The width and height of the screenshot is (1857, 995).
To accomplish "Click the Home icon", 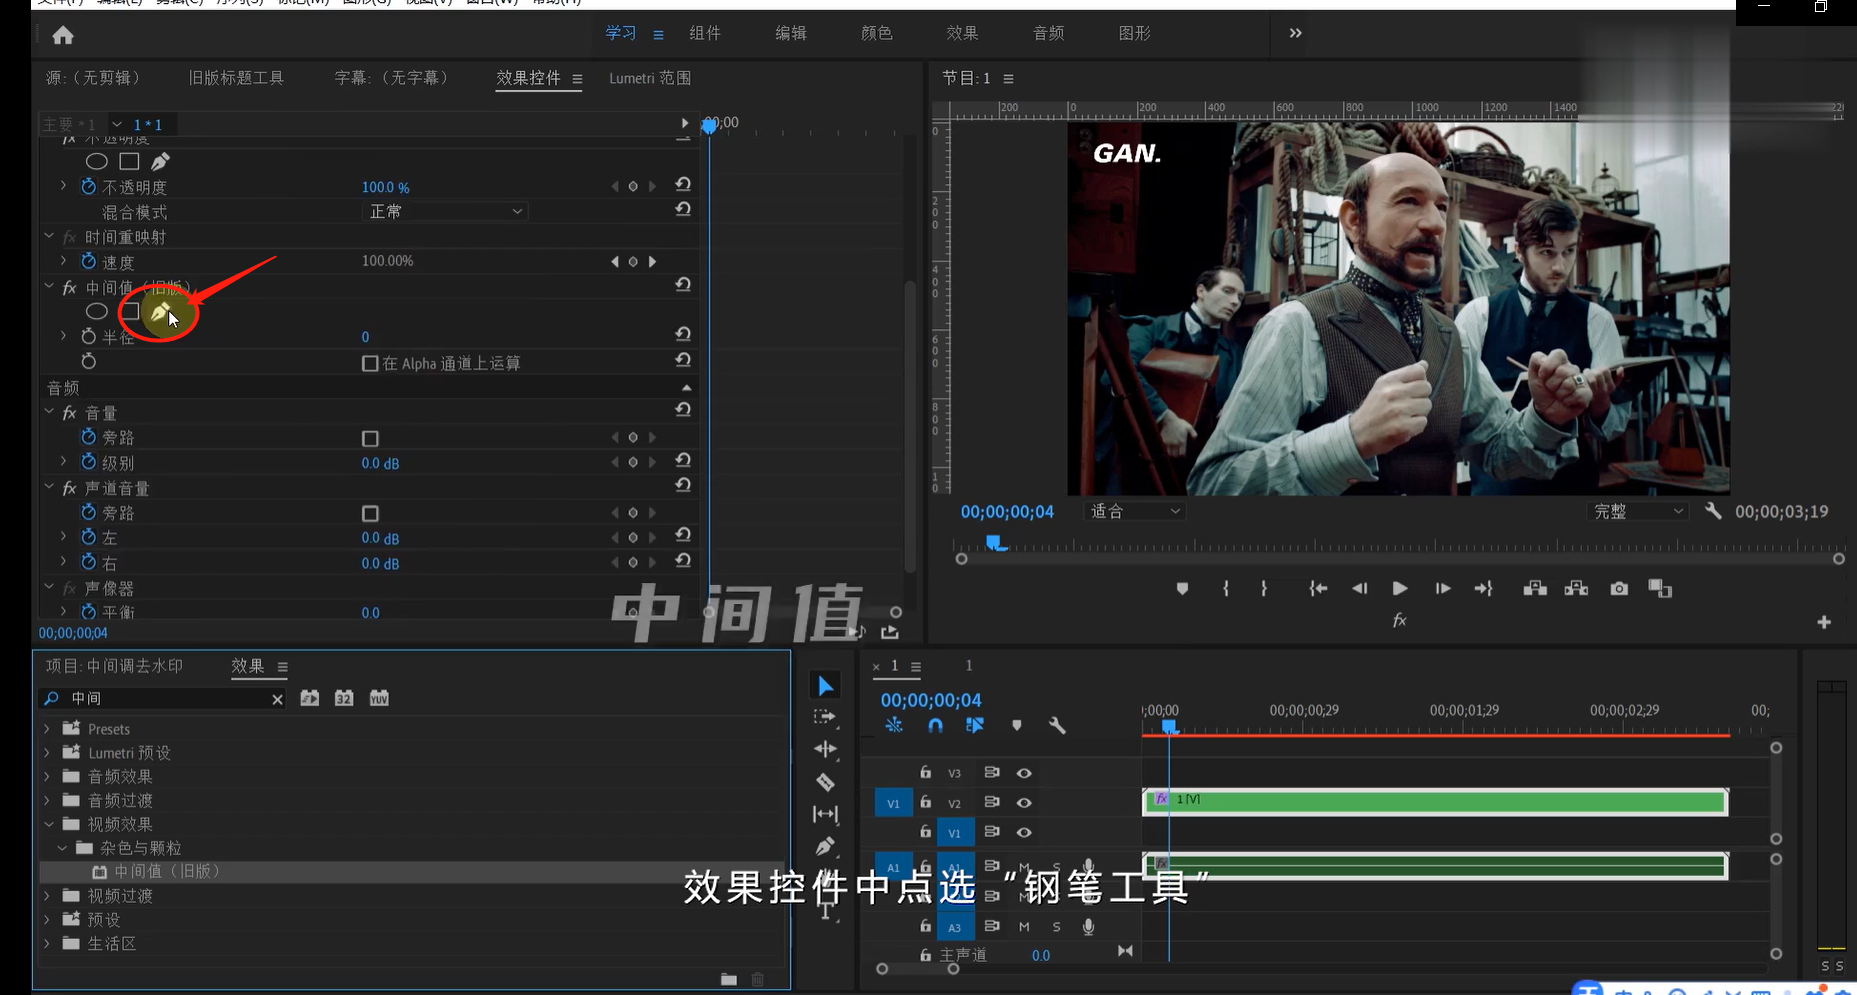I will pyautogui.click(x=63, y=36).
